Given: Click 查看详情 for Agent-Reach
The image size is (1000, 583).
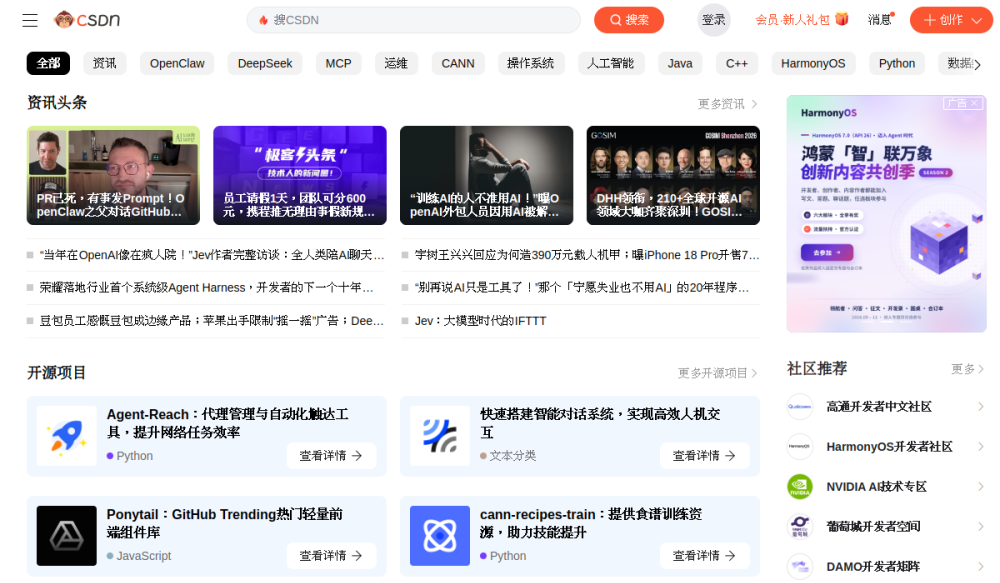Looking at the screenshot, I should [331, 455].
